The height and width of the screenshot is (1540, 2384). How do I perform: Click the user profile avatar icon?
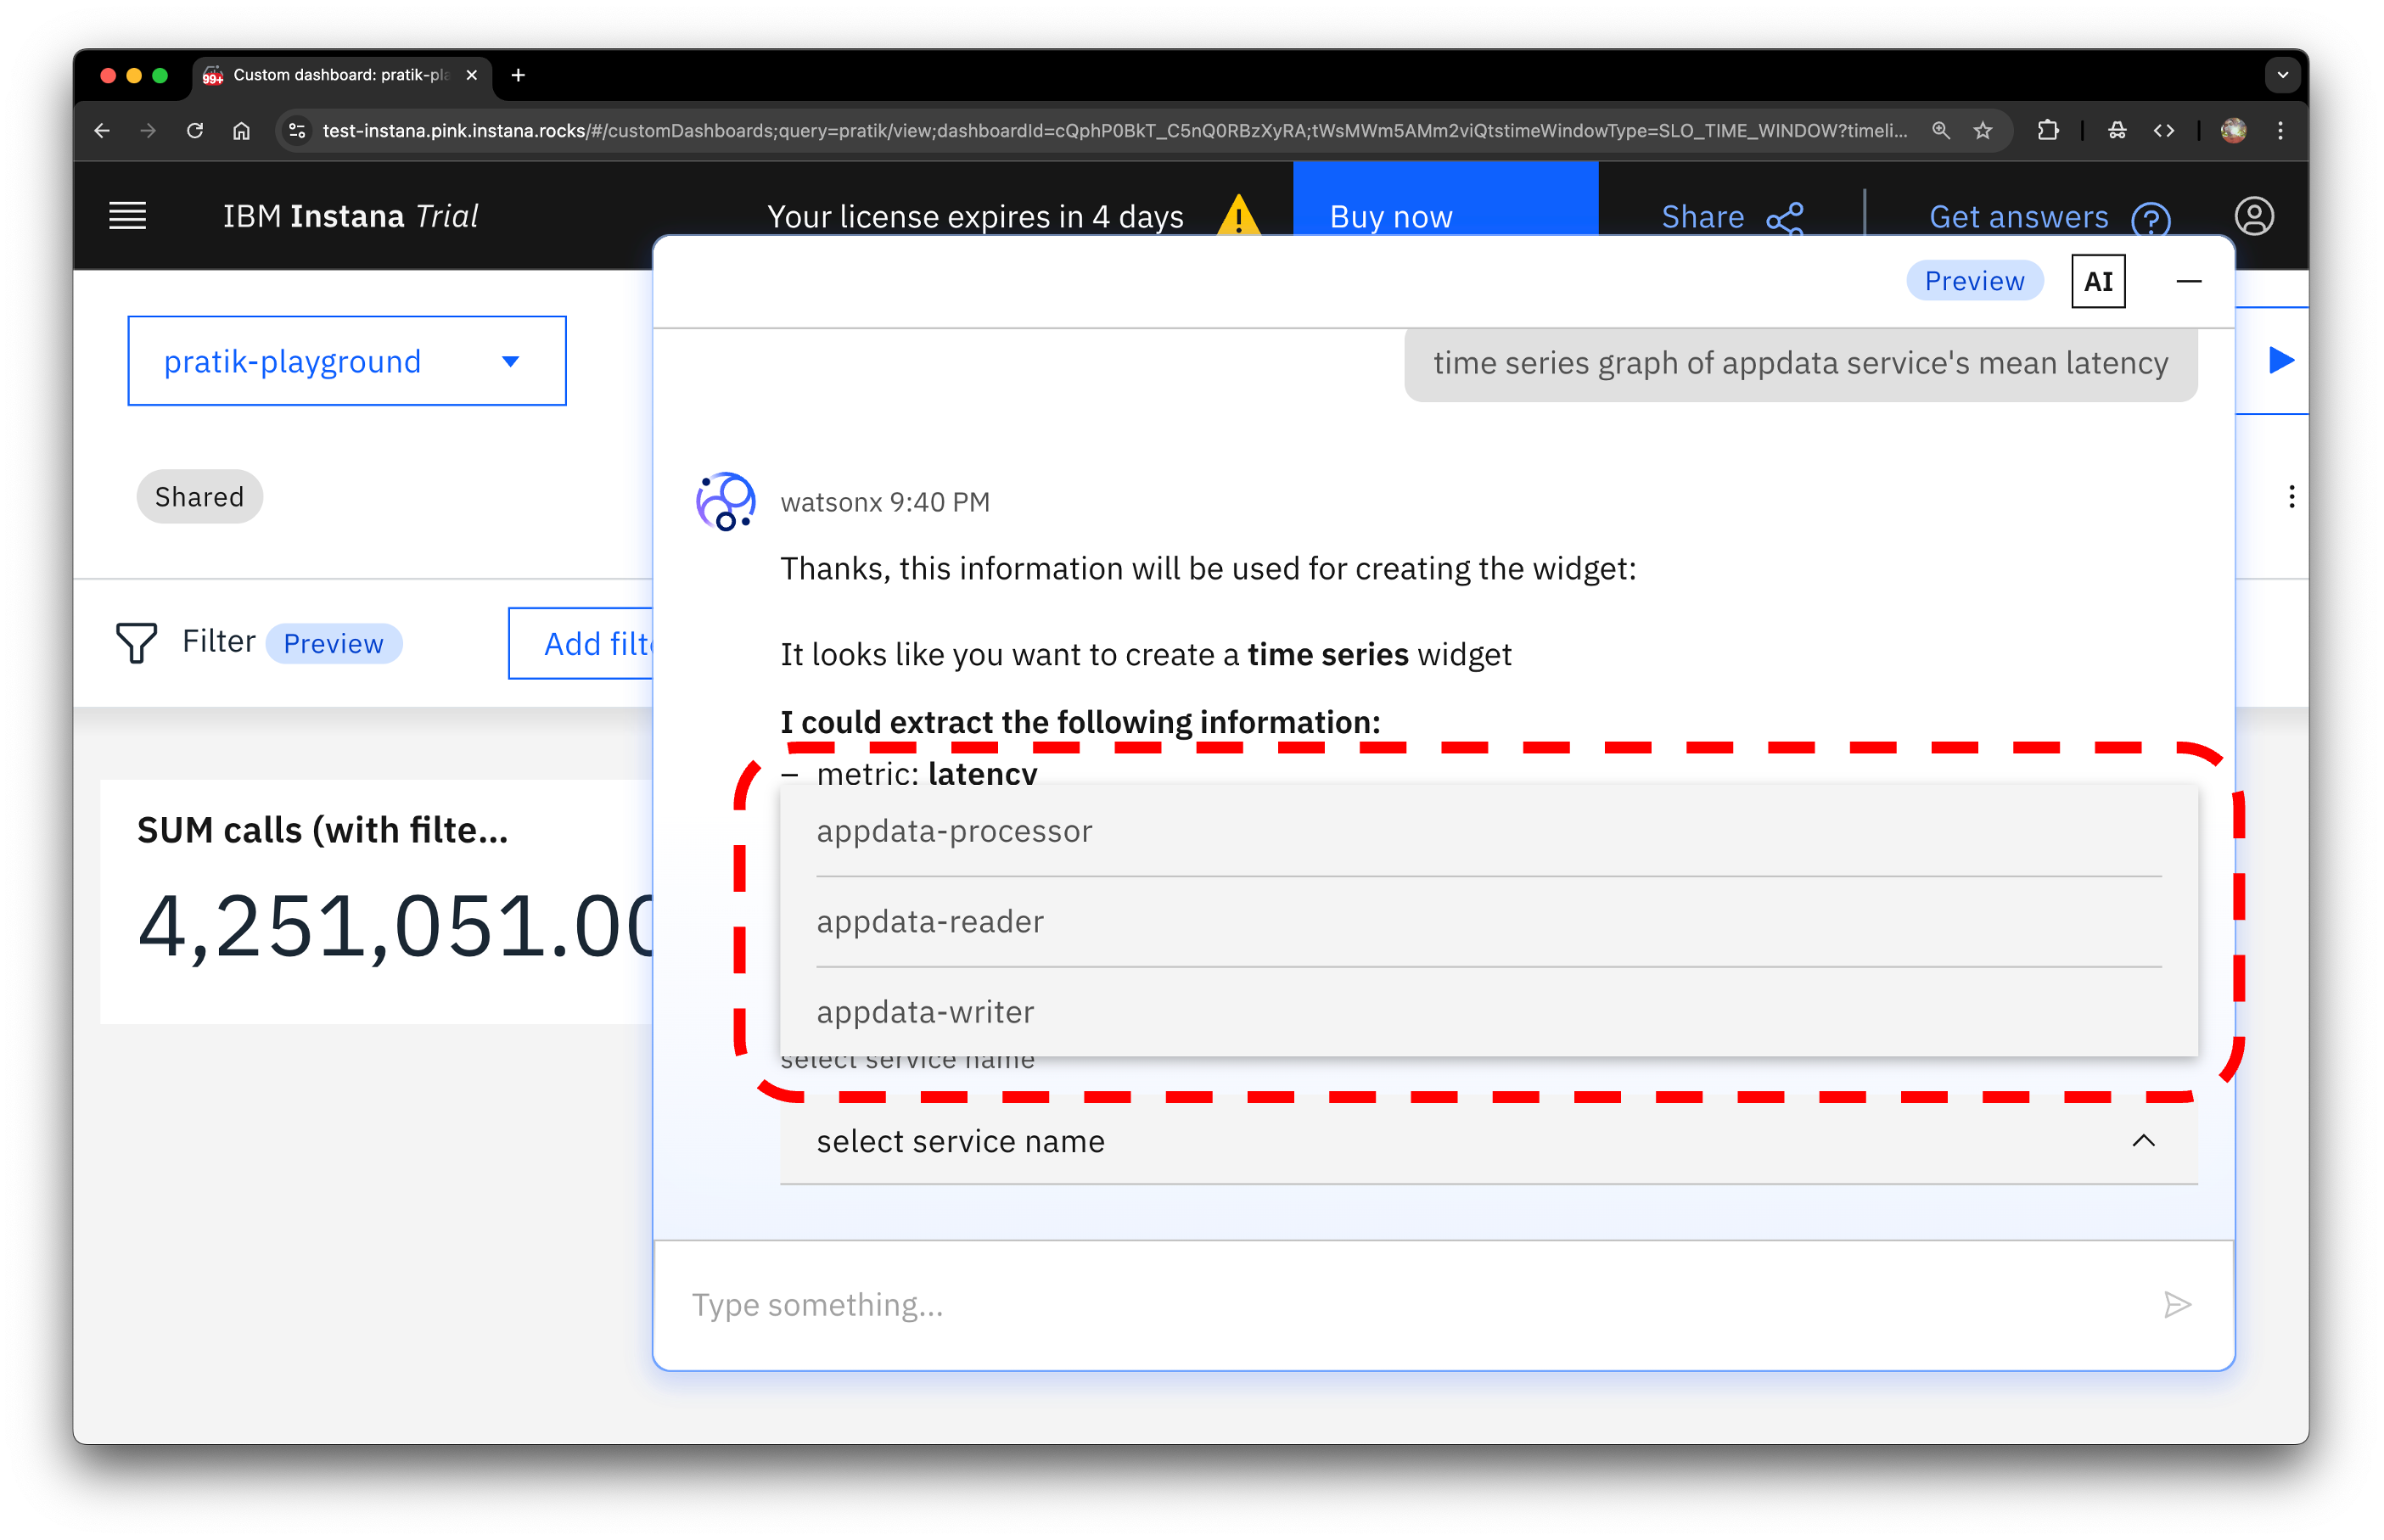pos(2253,216)
